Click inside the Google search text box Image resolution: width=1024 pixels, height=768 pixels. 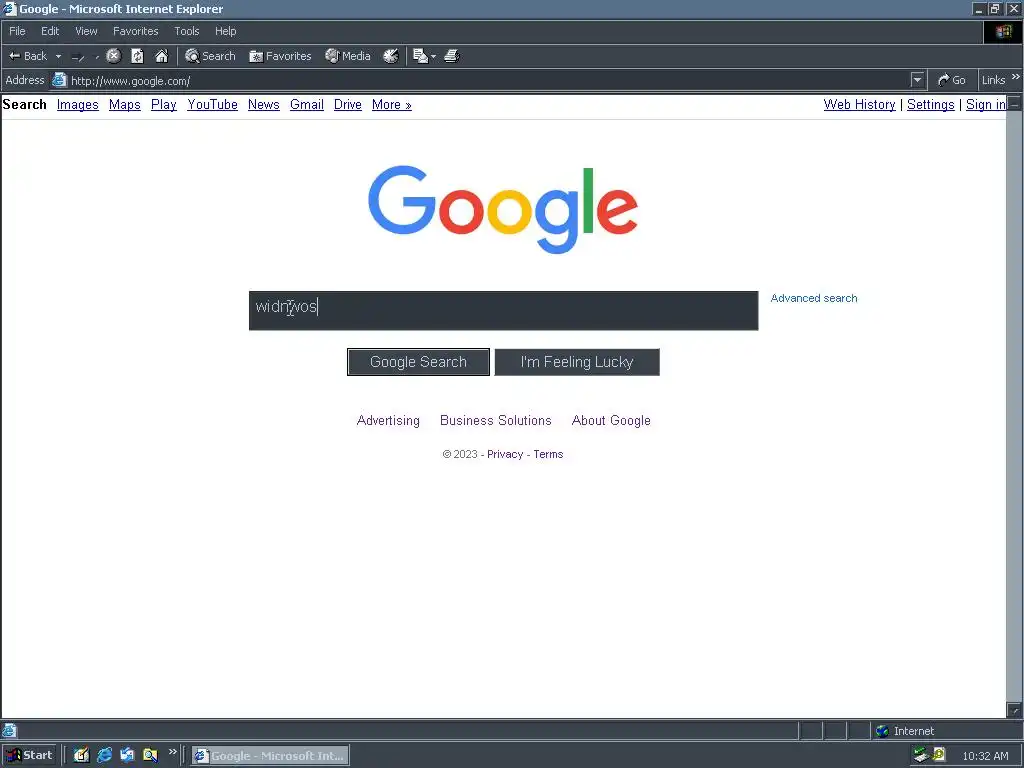coord(504,311)
